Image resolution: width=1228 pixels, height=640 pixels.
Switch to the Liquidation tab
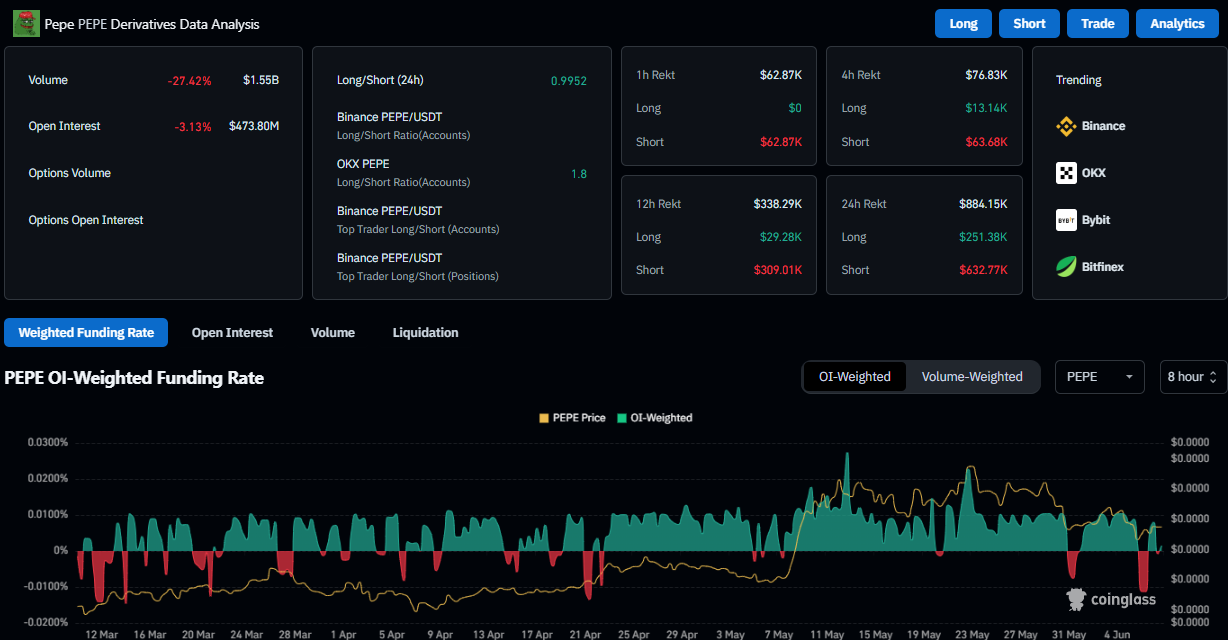coord(425,332)
